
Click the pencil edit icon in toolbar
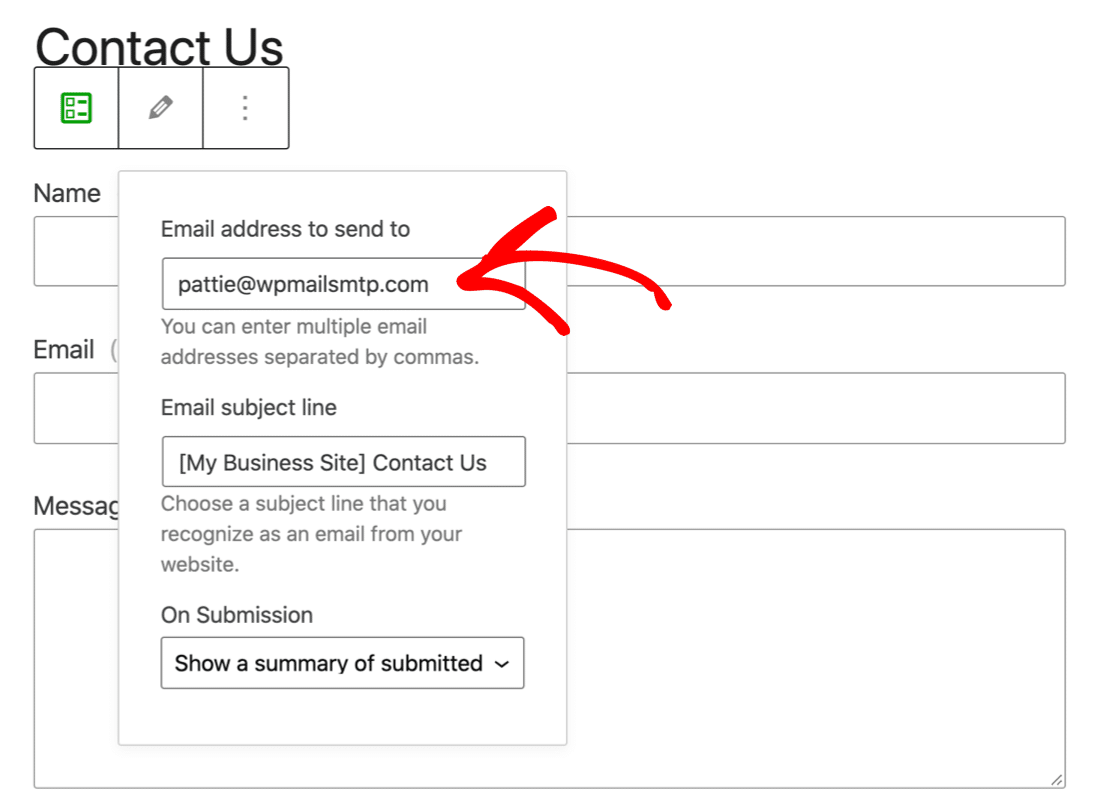pyautogui.click(x=160, y=108)
